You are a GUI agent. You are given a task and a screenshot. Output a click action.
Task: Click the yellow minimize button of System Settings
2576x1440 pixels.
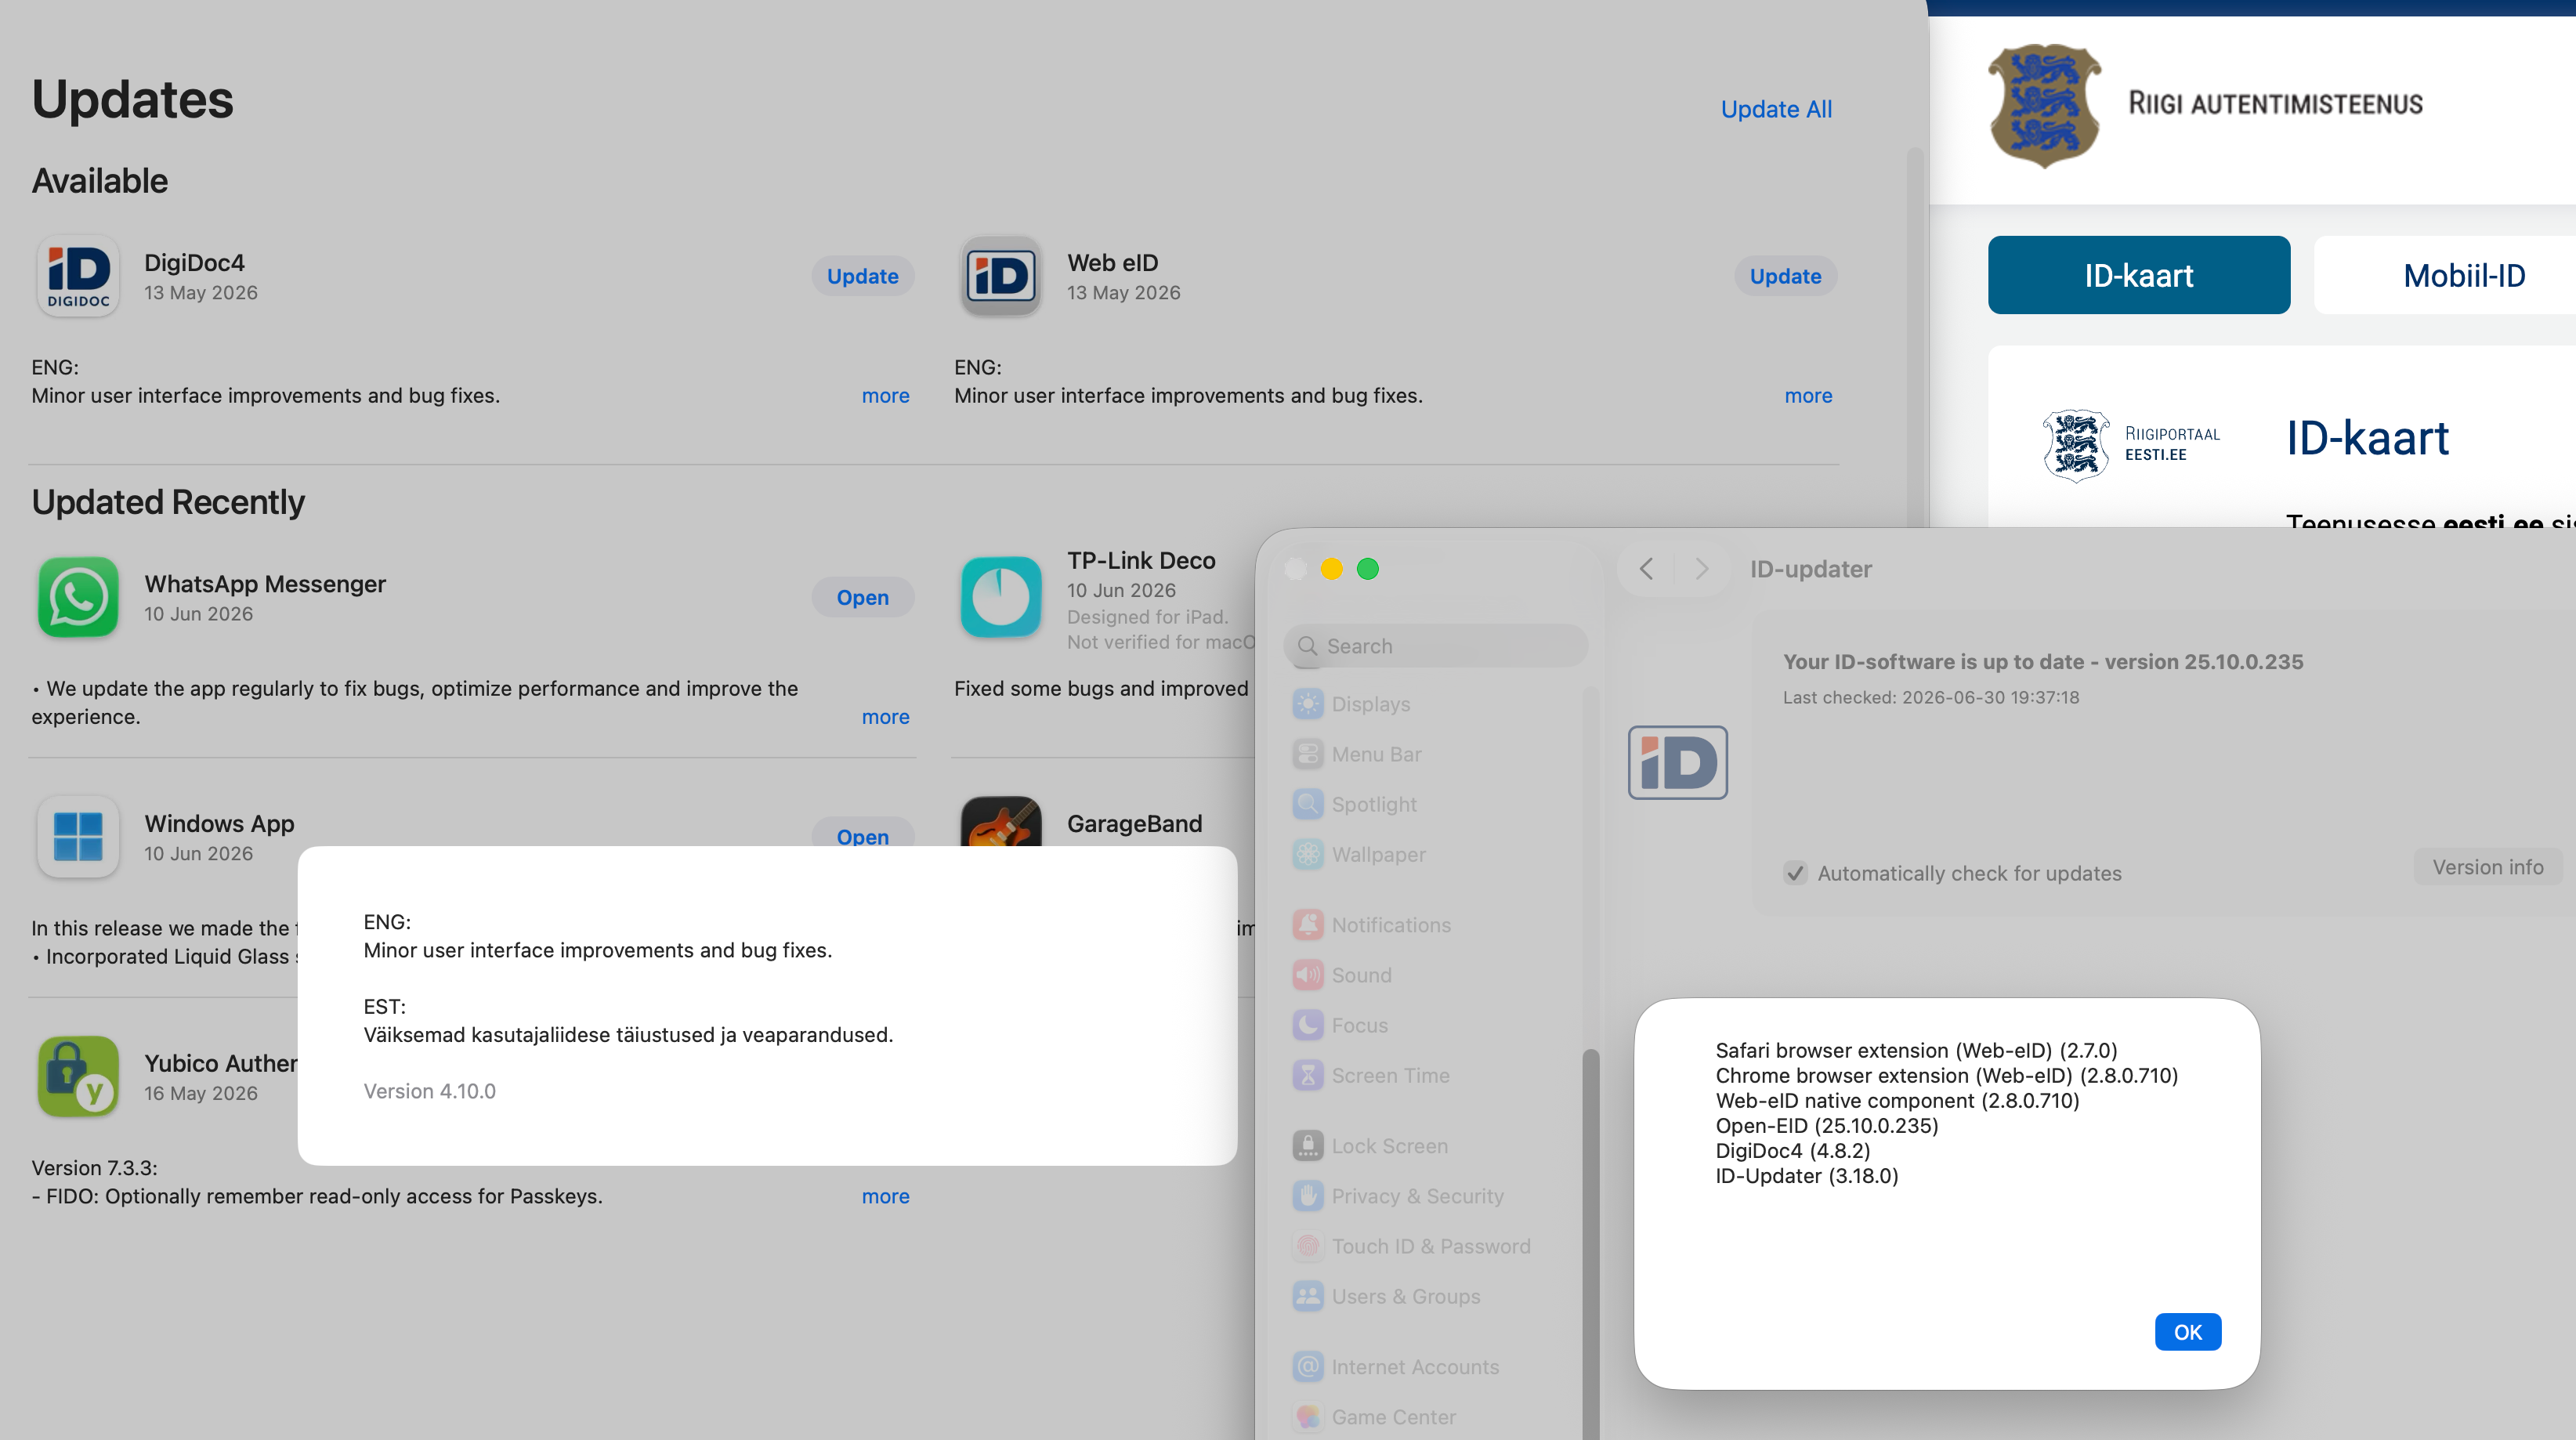(1332, 569)
